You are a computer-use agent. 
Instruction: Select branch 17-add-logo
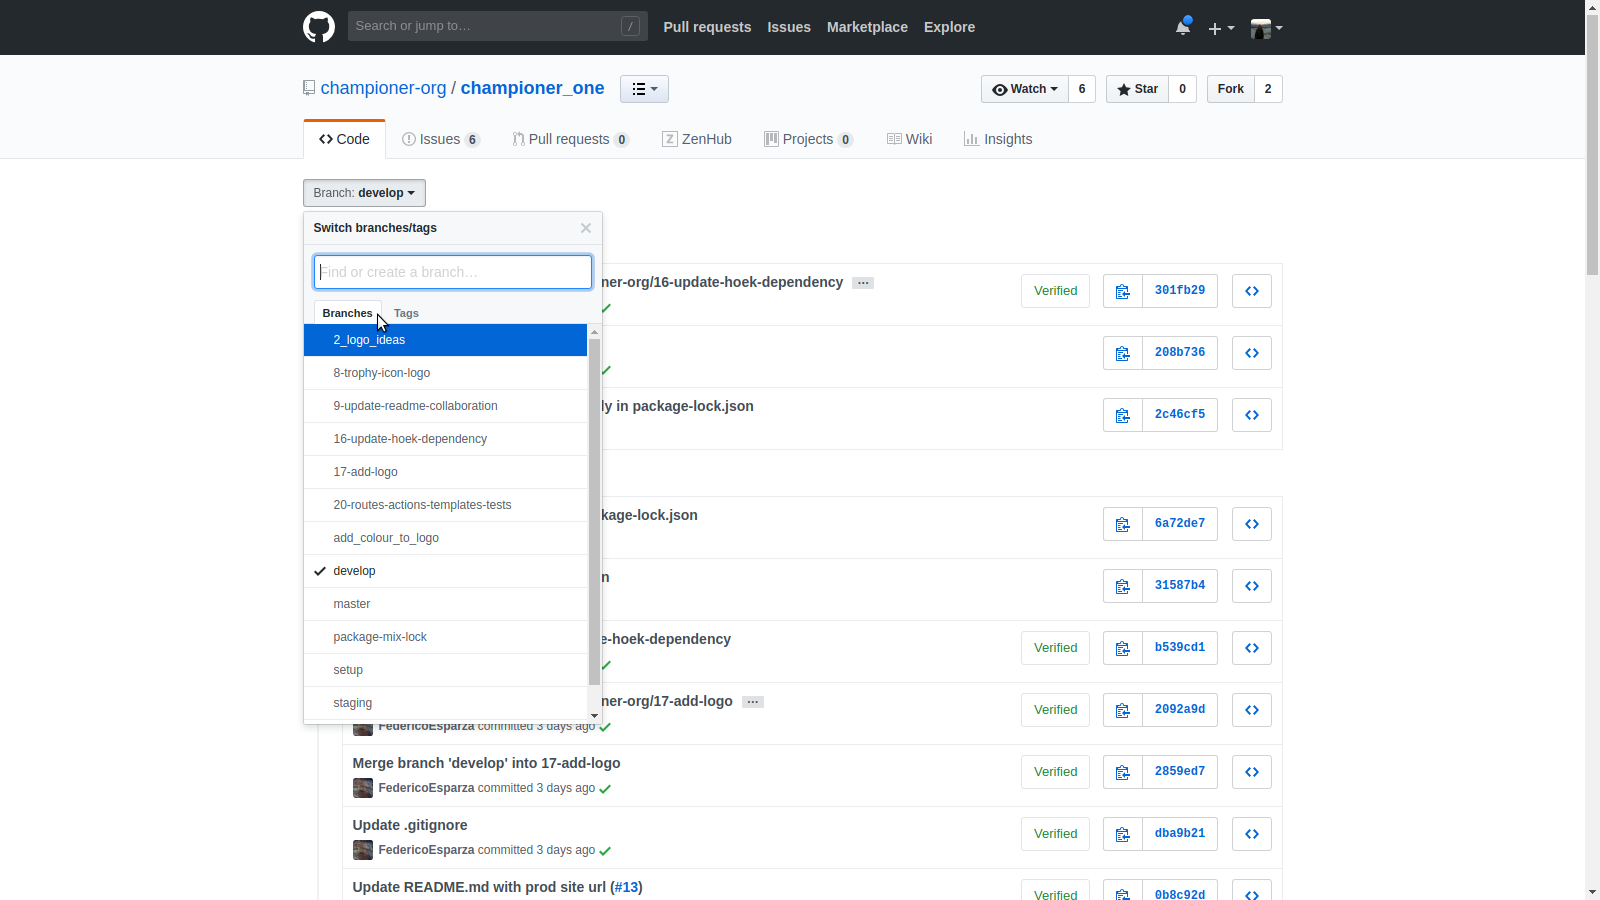(x=445, y=472)
